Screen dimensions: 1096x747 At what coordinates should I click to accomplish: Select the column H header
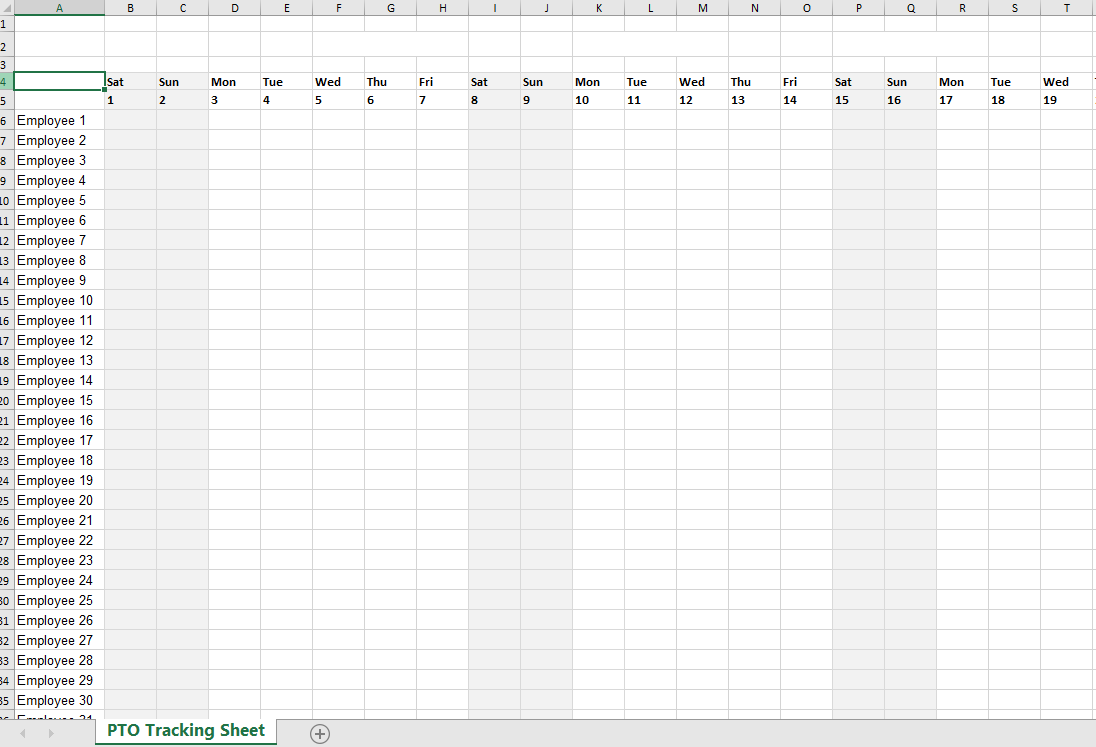(x=442, y=8)
